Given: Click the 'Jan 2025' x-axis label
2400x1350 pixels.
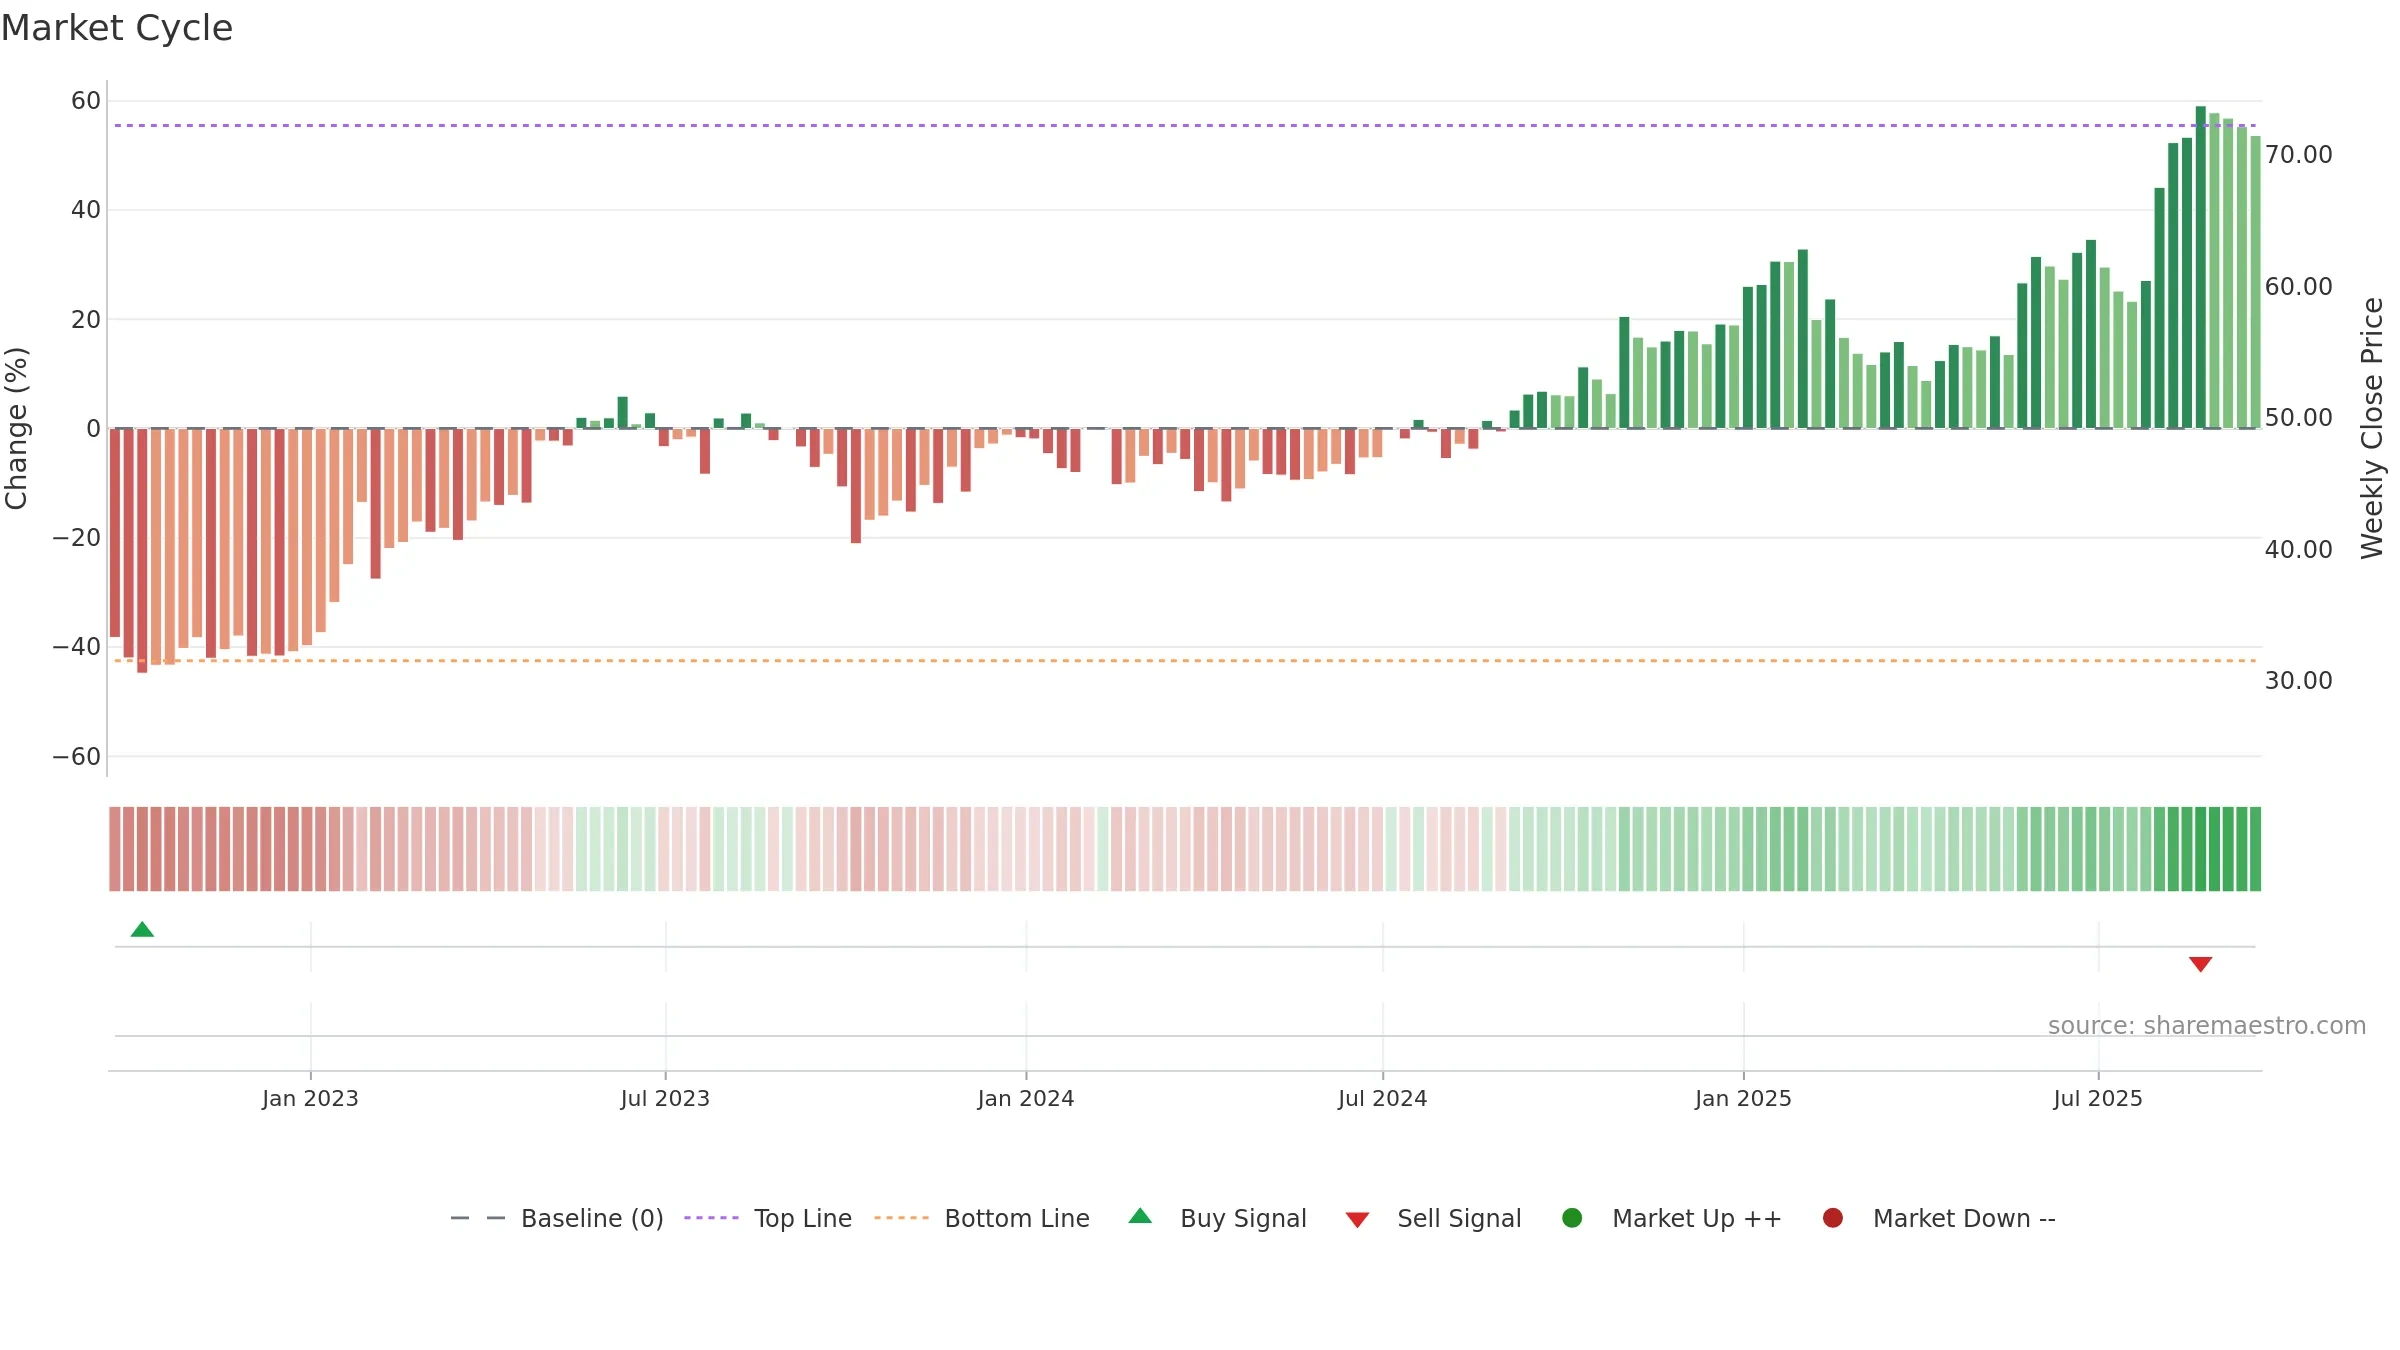Looking at the screenshot, I should [1743, 1099].
